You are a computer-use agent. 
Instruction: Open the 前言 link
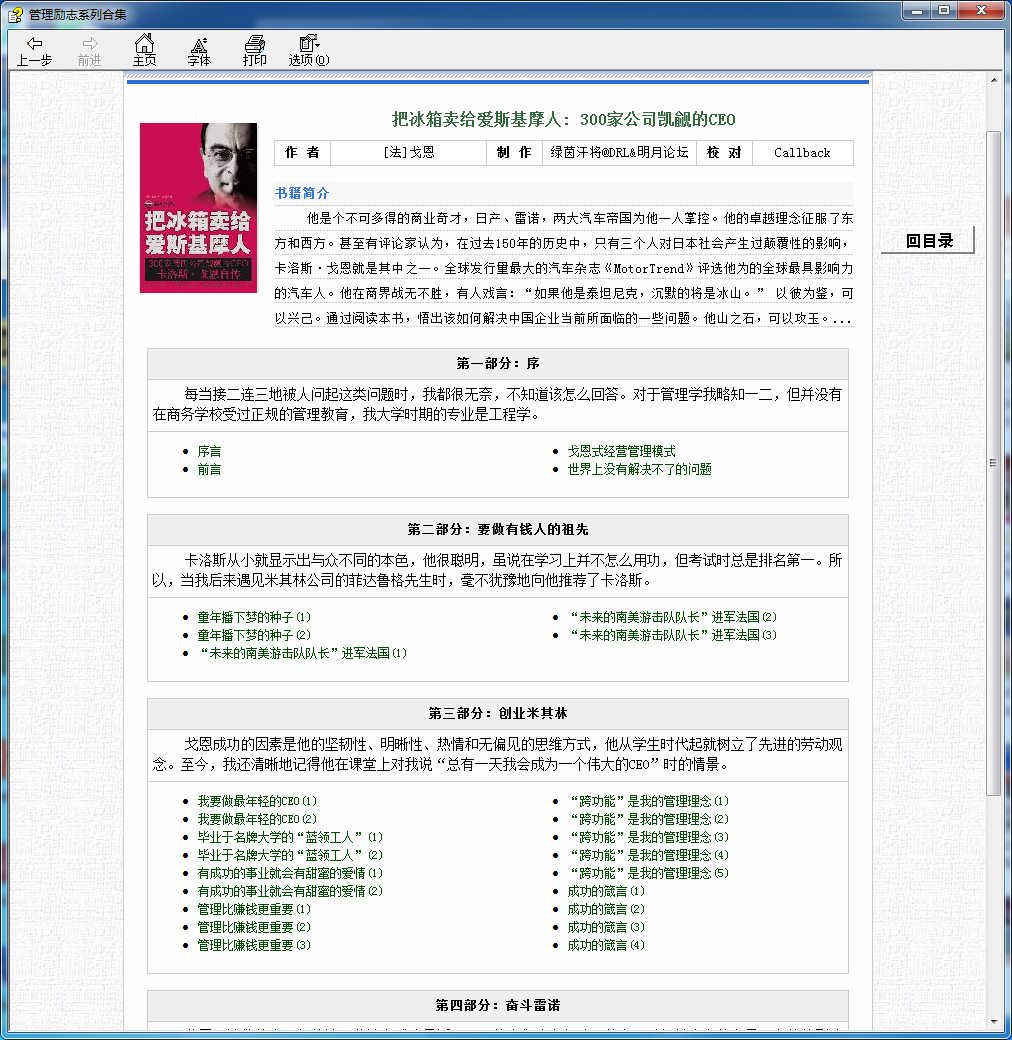point(209,469)
